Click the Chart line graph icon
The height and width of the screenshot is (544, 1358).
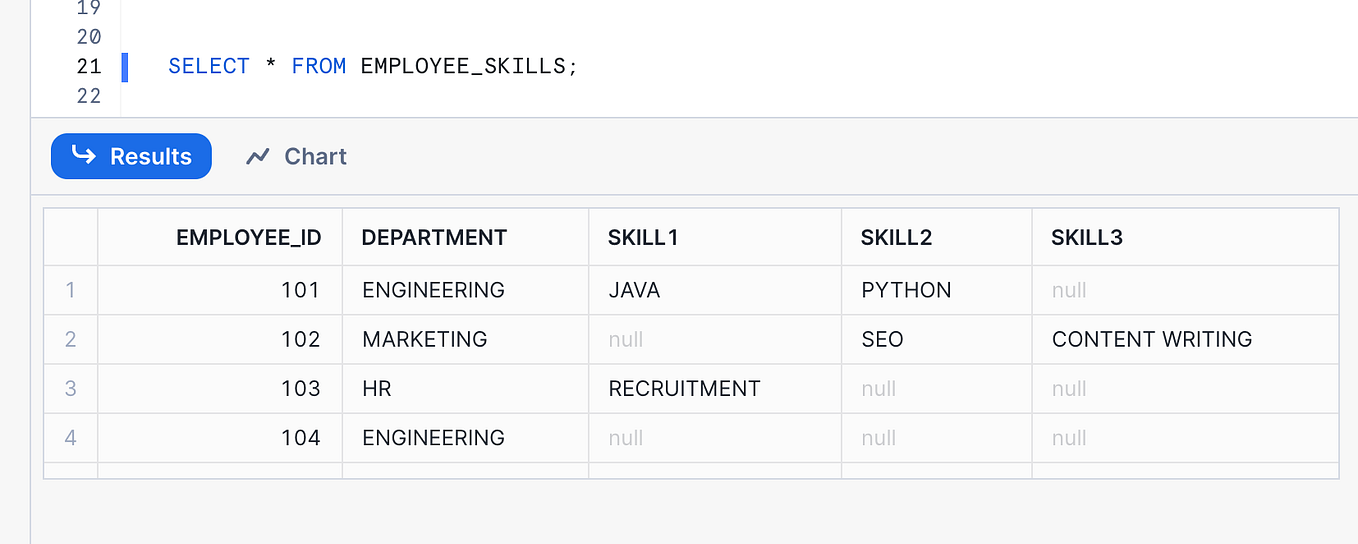pos(258,157)
